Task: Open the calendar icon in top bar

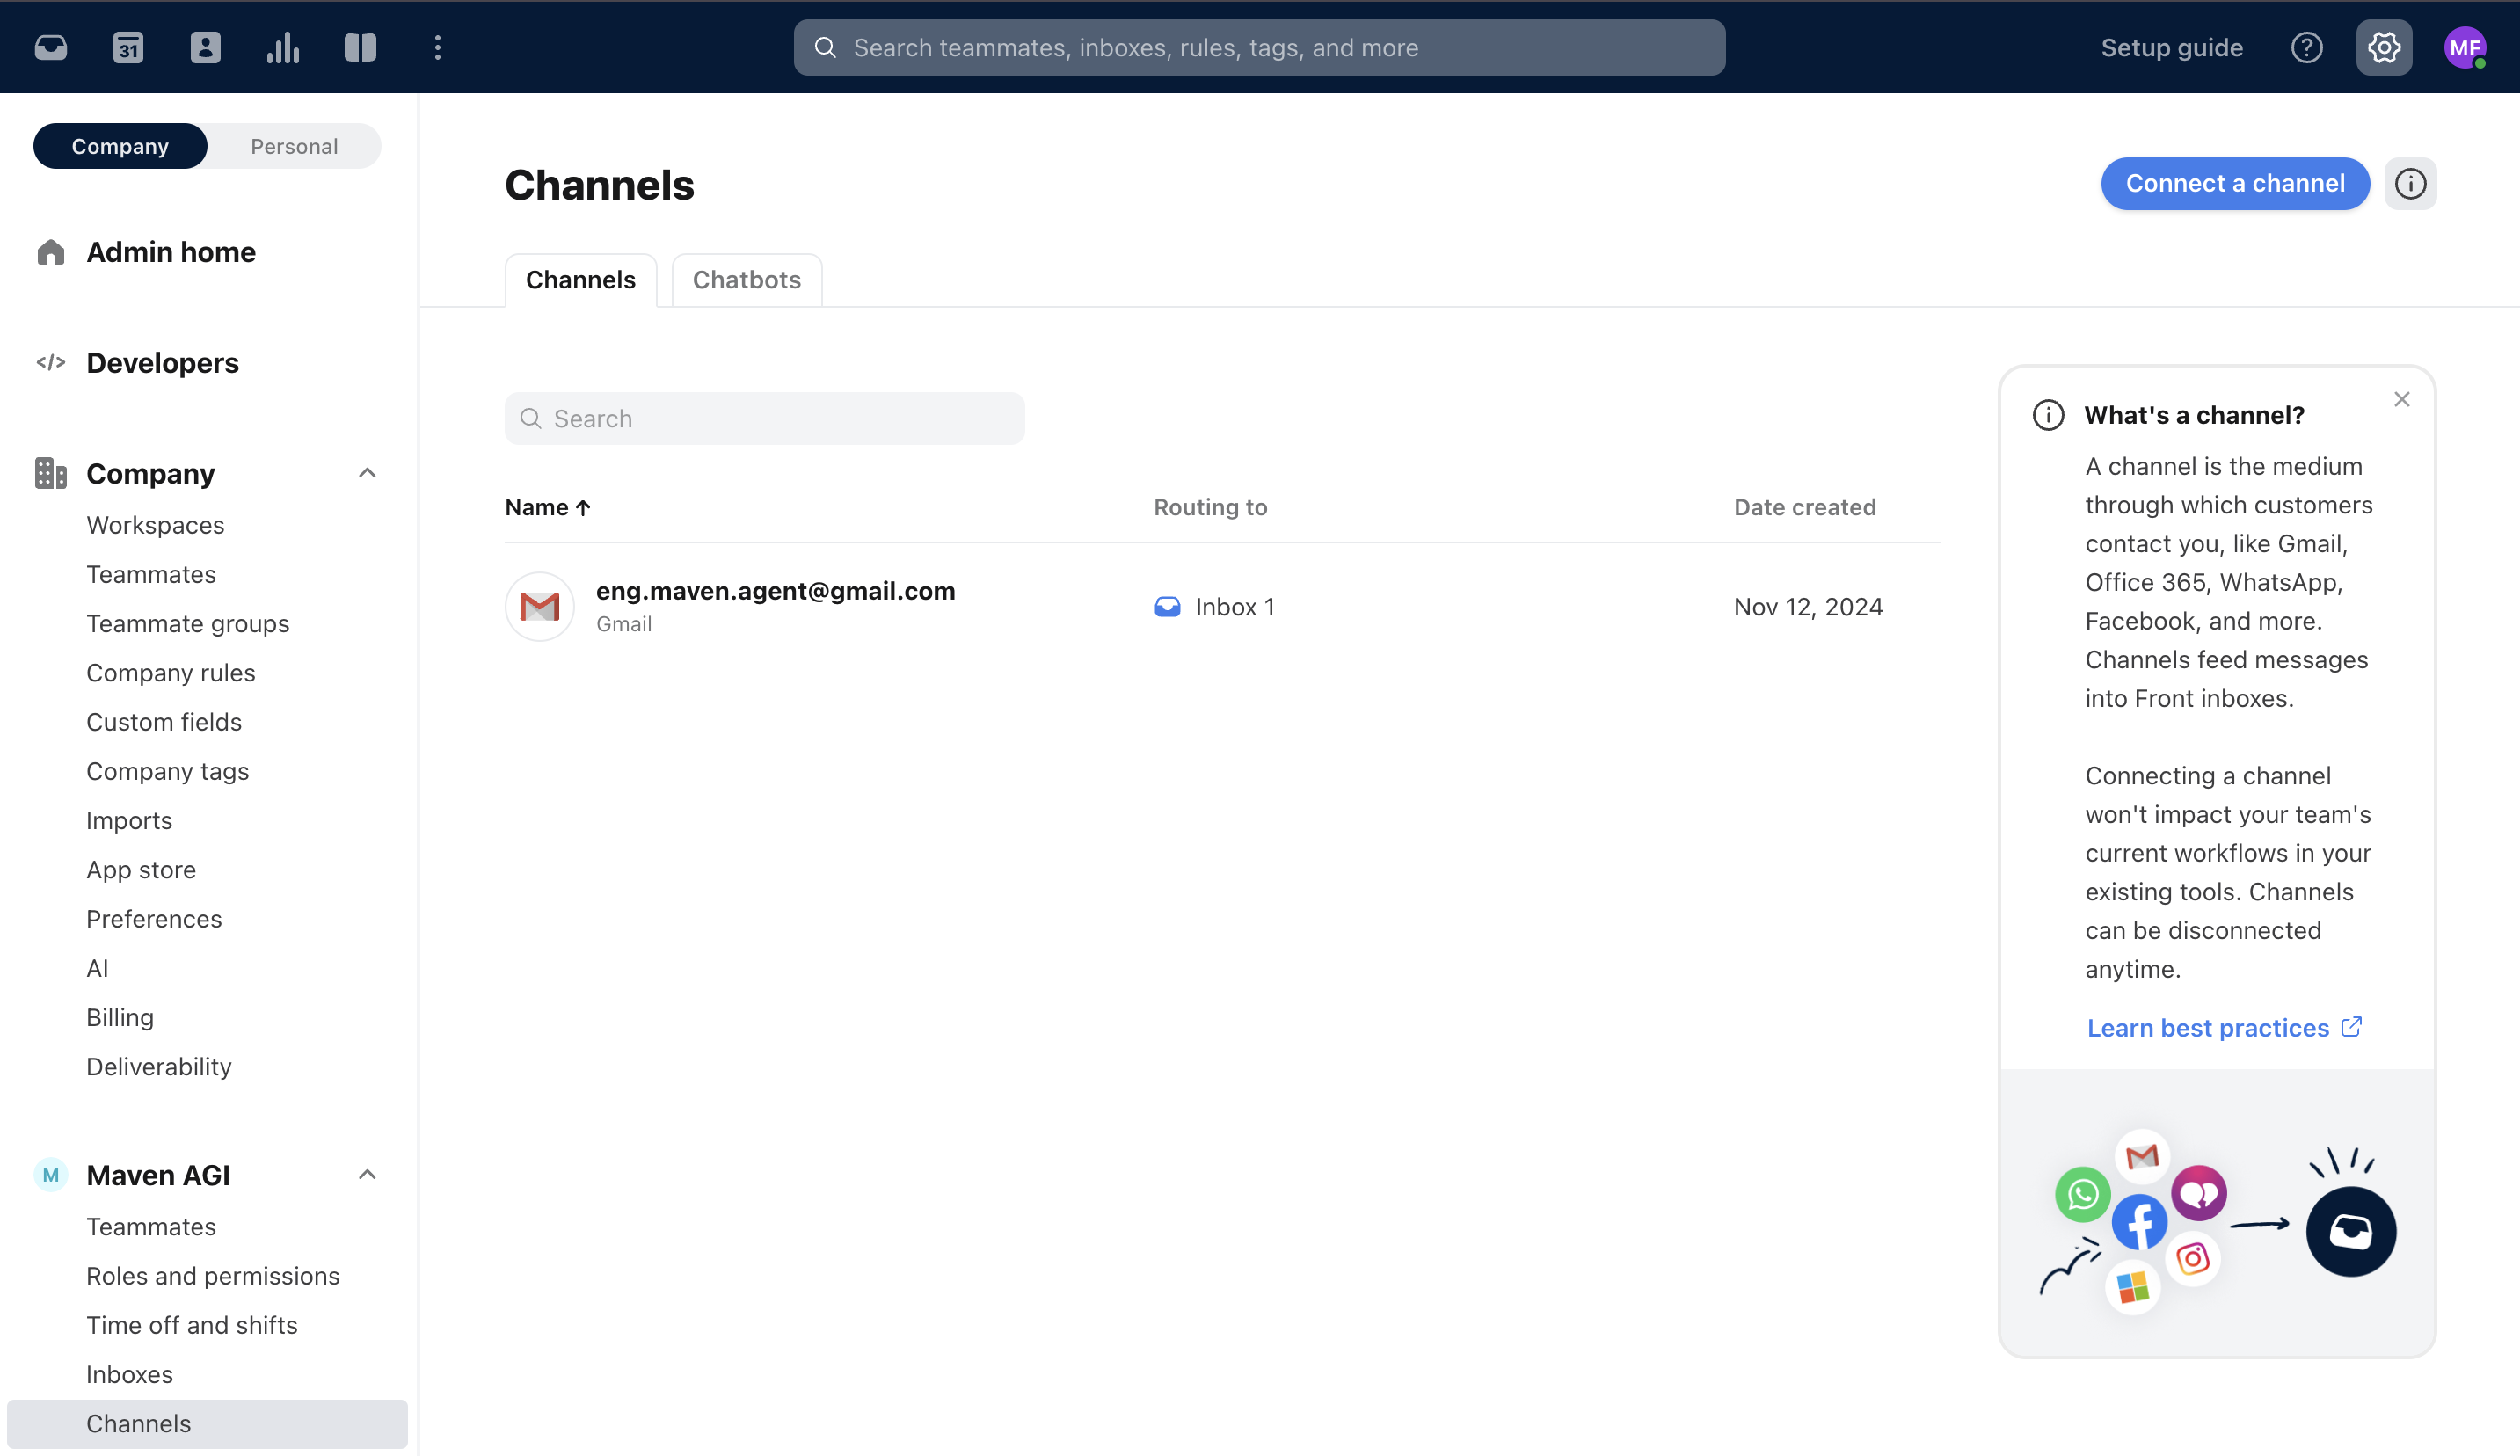Action: [x=128, y=47]
